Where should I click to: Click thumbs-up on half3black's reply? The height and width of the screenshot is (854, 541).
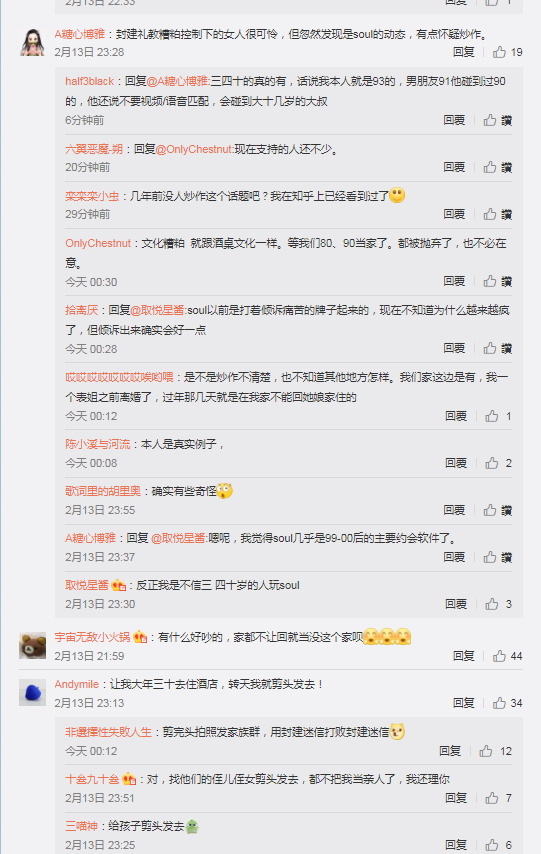coord(490,120)
